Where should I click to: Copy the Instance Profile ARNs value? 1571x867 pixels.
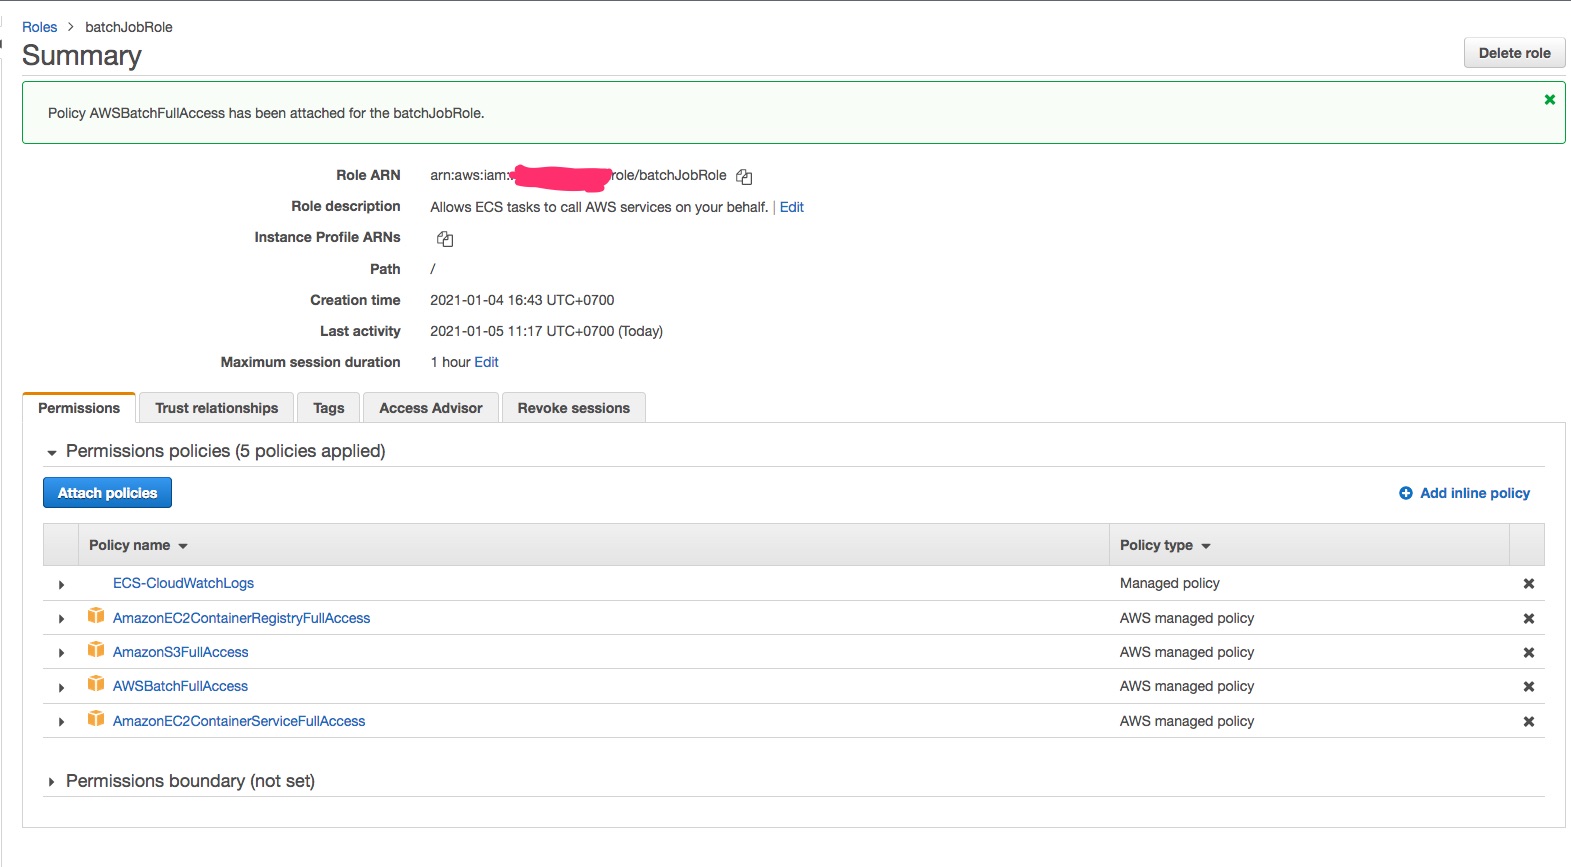[445, 239]
